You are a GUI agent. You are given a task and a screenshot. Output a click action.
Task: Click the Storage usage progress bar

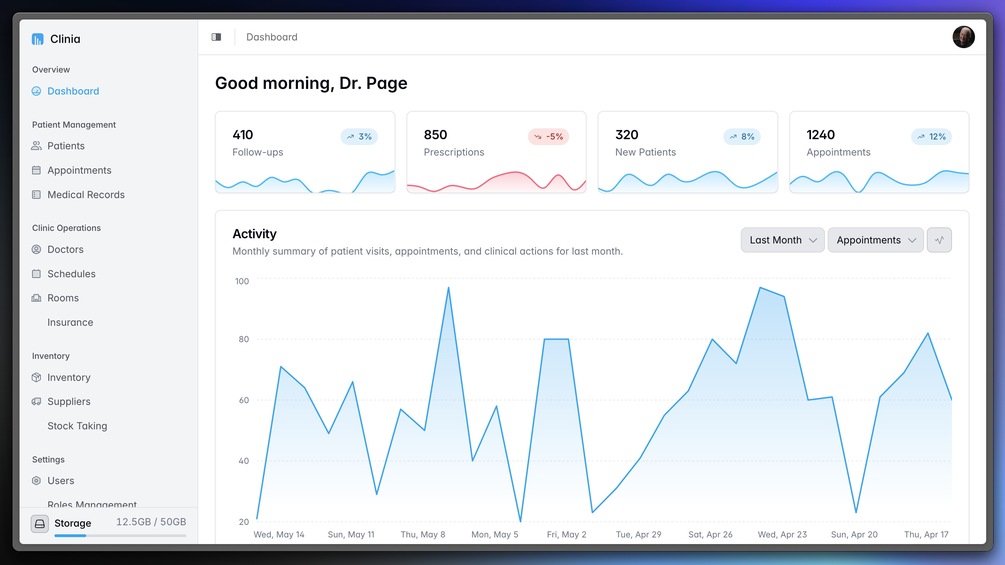tap(120, 536)
